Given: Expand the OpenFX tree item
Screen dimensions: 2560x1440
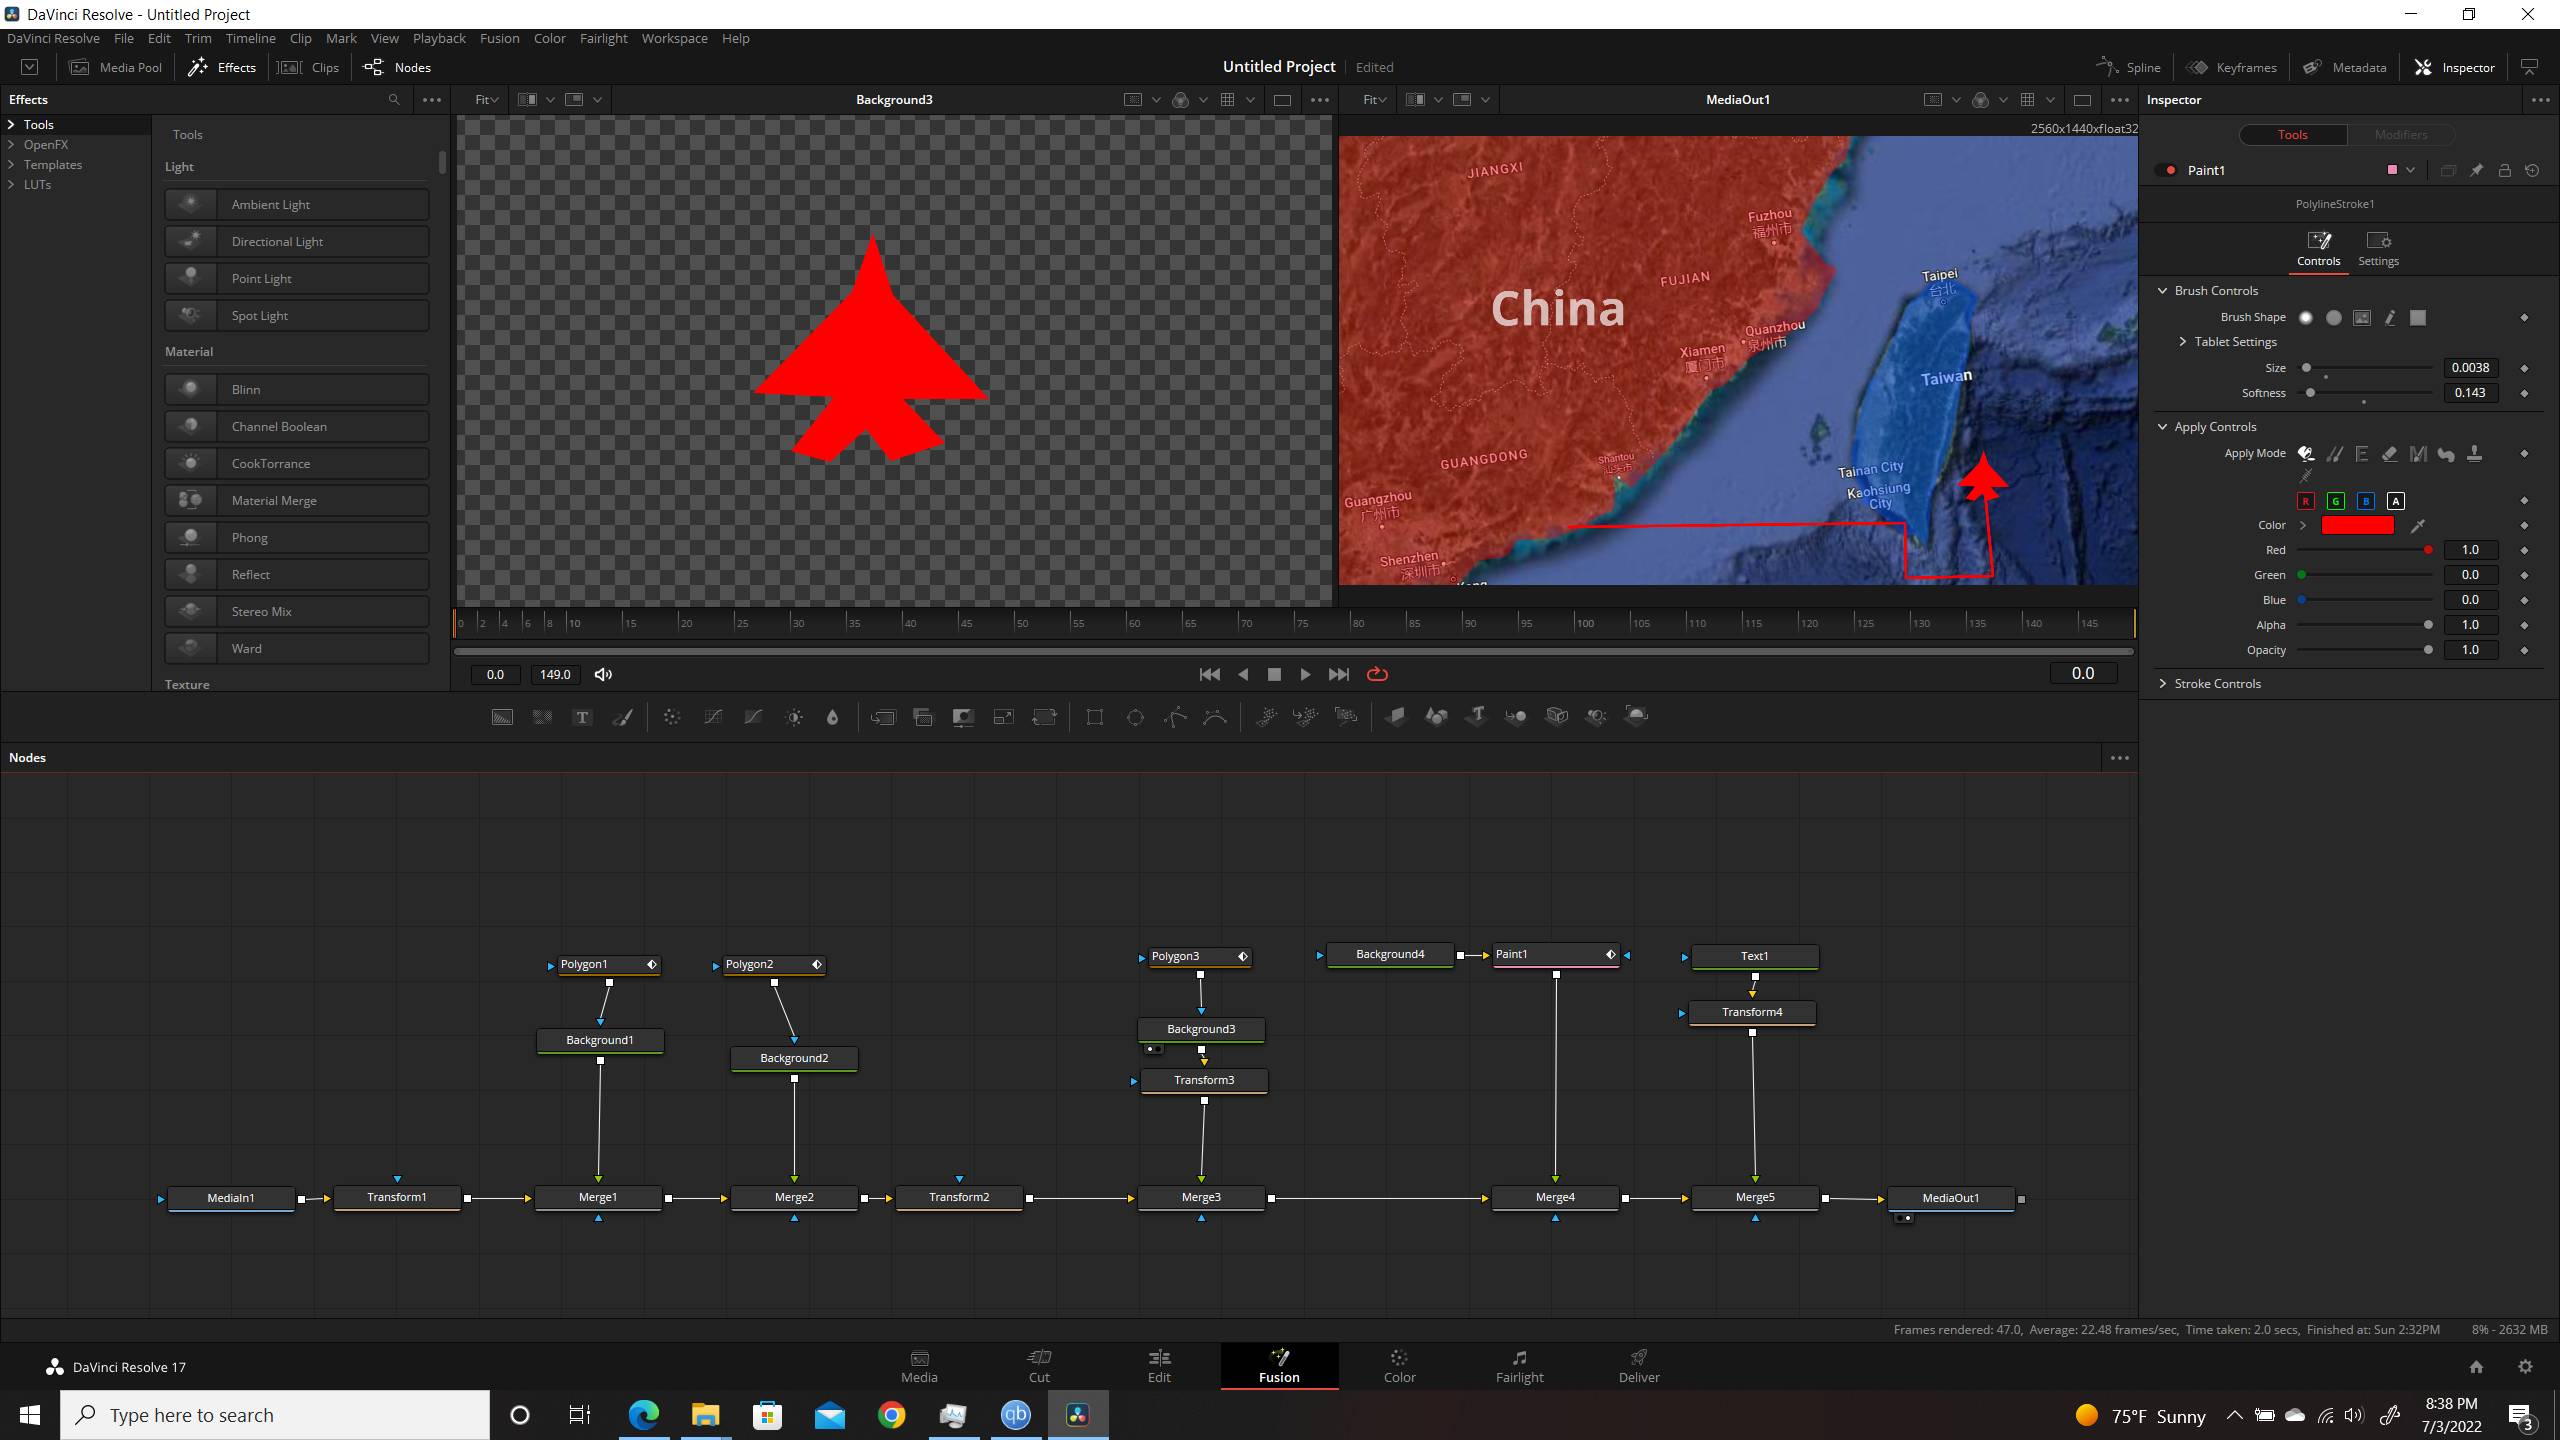Looking at the screenshot, I should coord(11,145).
